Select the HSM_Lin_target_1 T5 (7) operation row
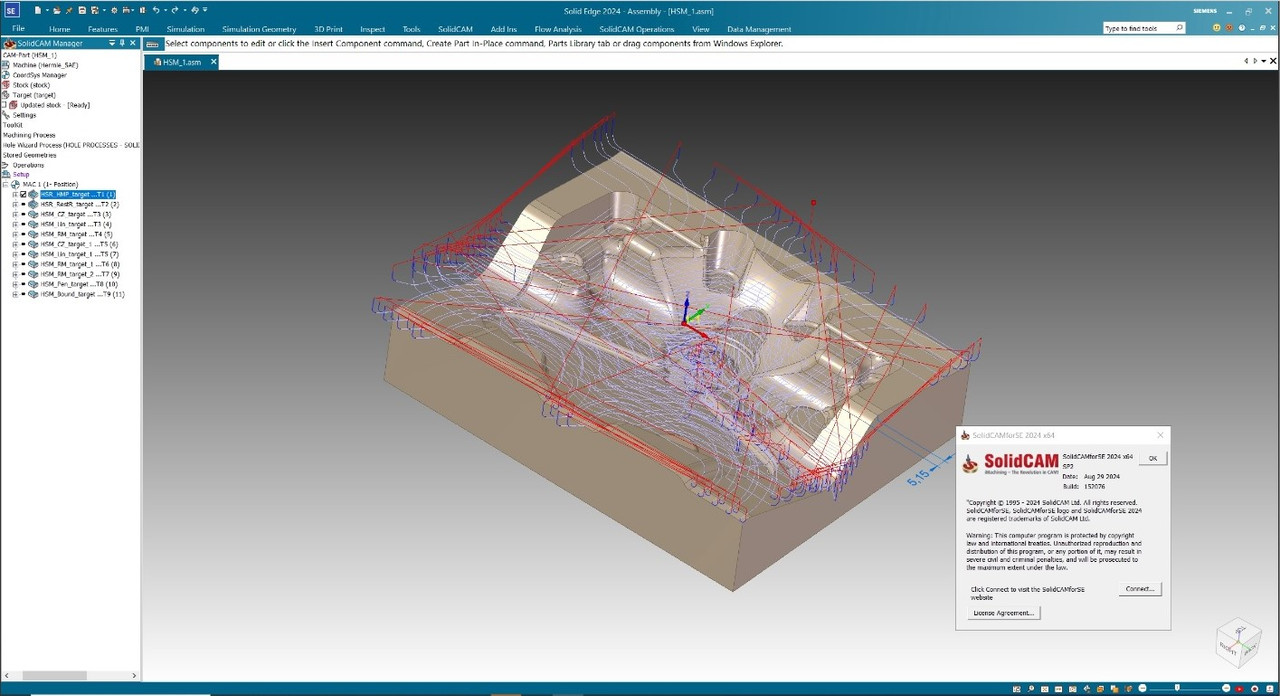This screenshot has height=696, width=1280. (79, 254)
